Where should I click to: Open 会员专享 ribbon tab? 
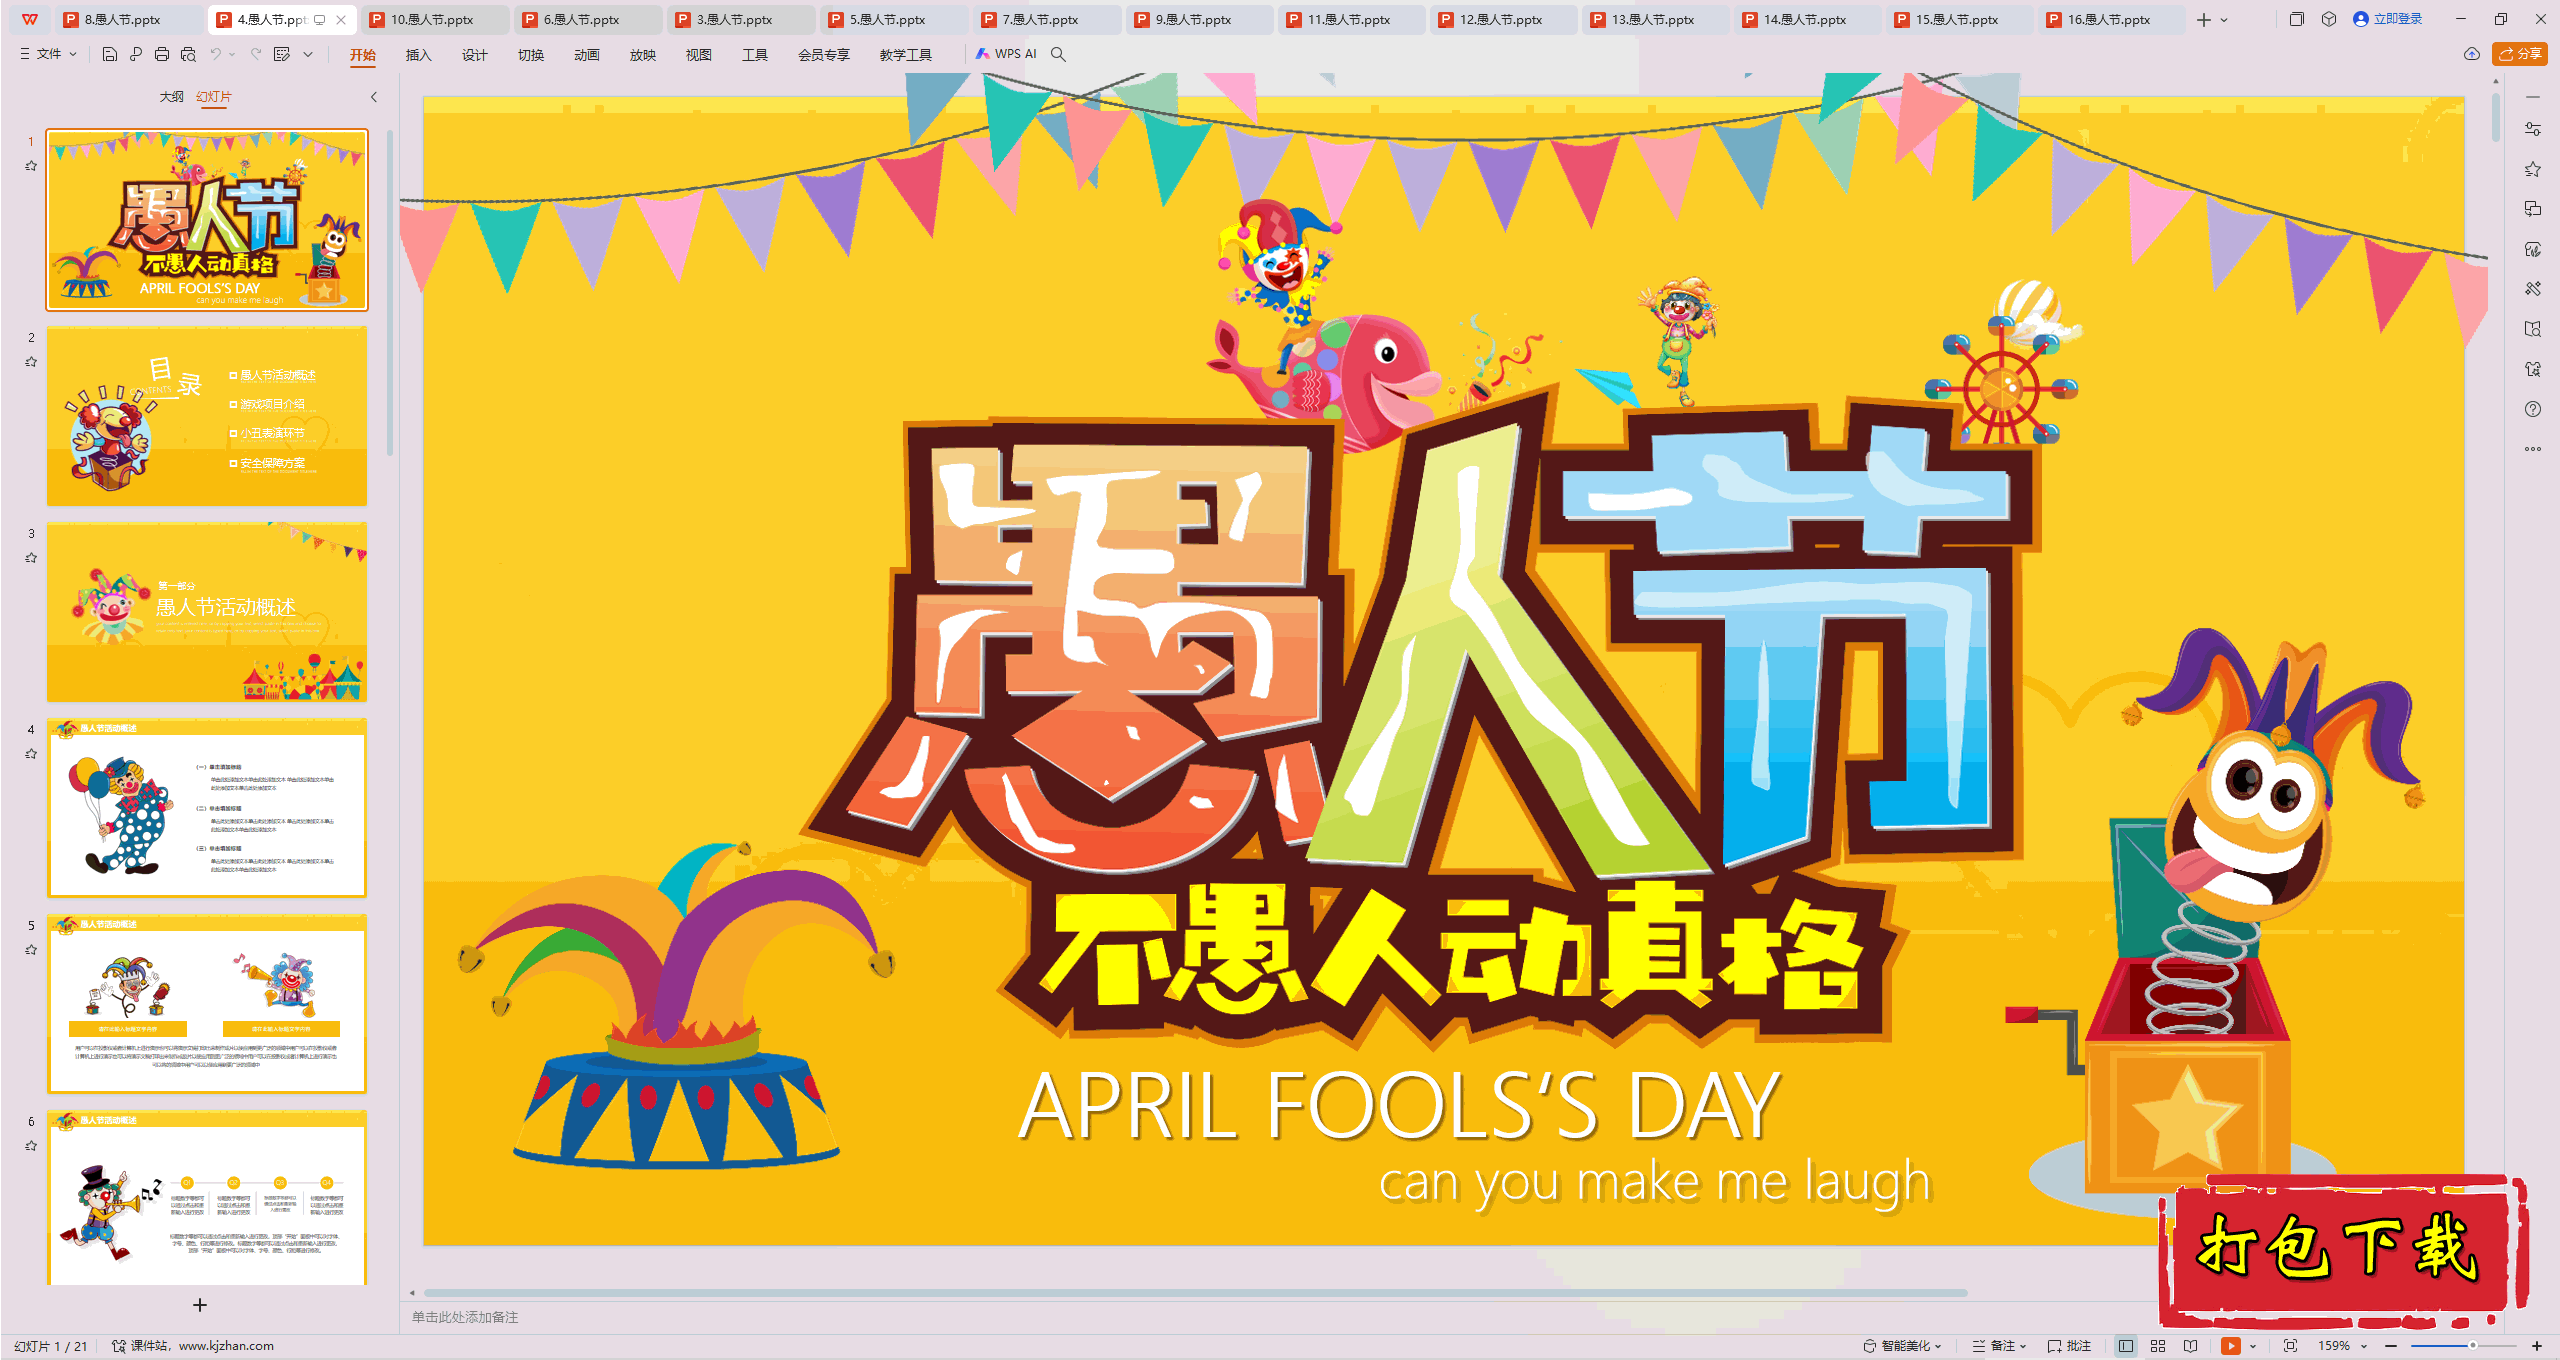(823, 55)
